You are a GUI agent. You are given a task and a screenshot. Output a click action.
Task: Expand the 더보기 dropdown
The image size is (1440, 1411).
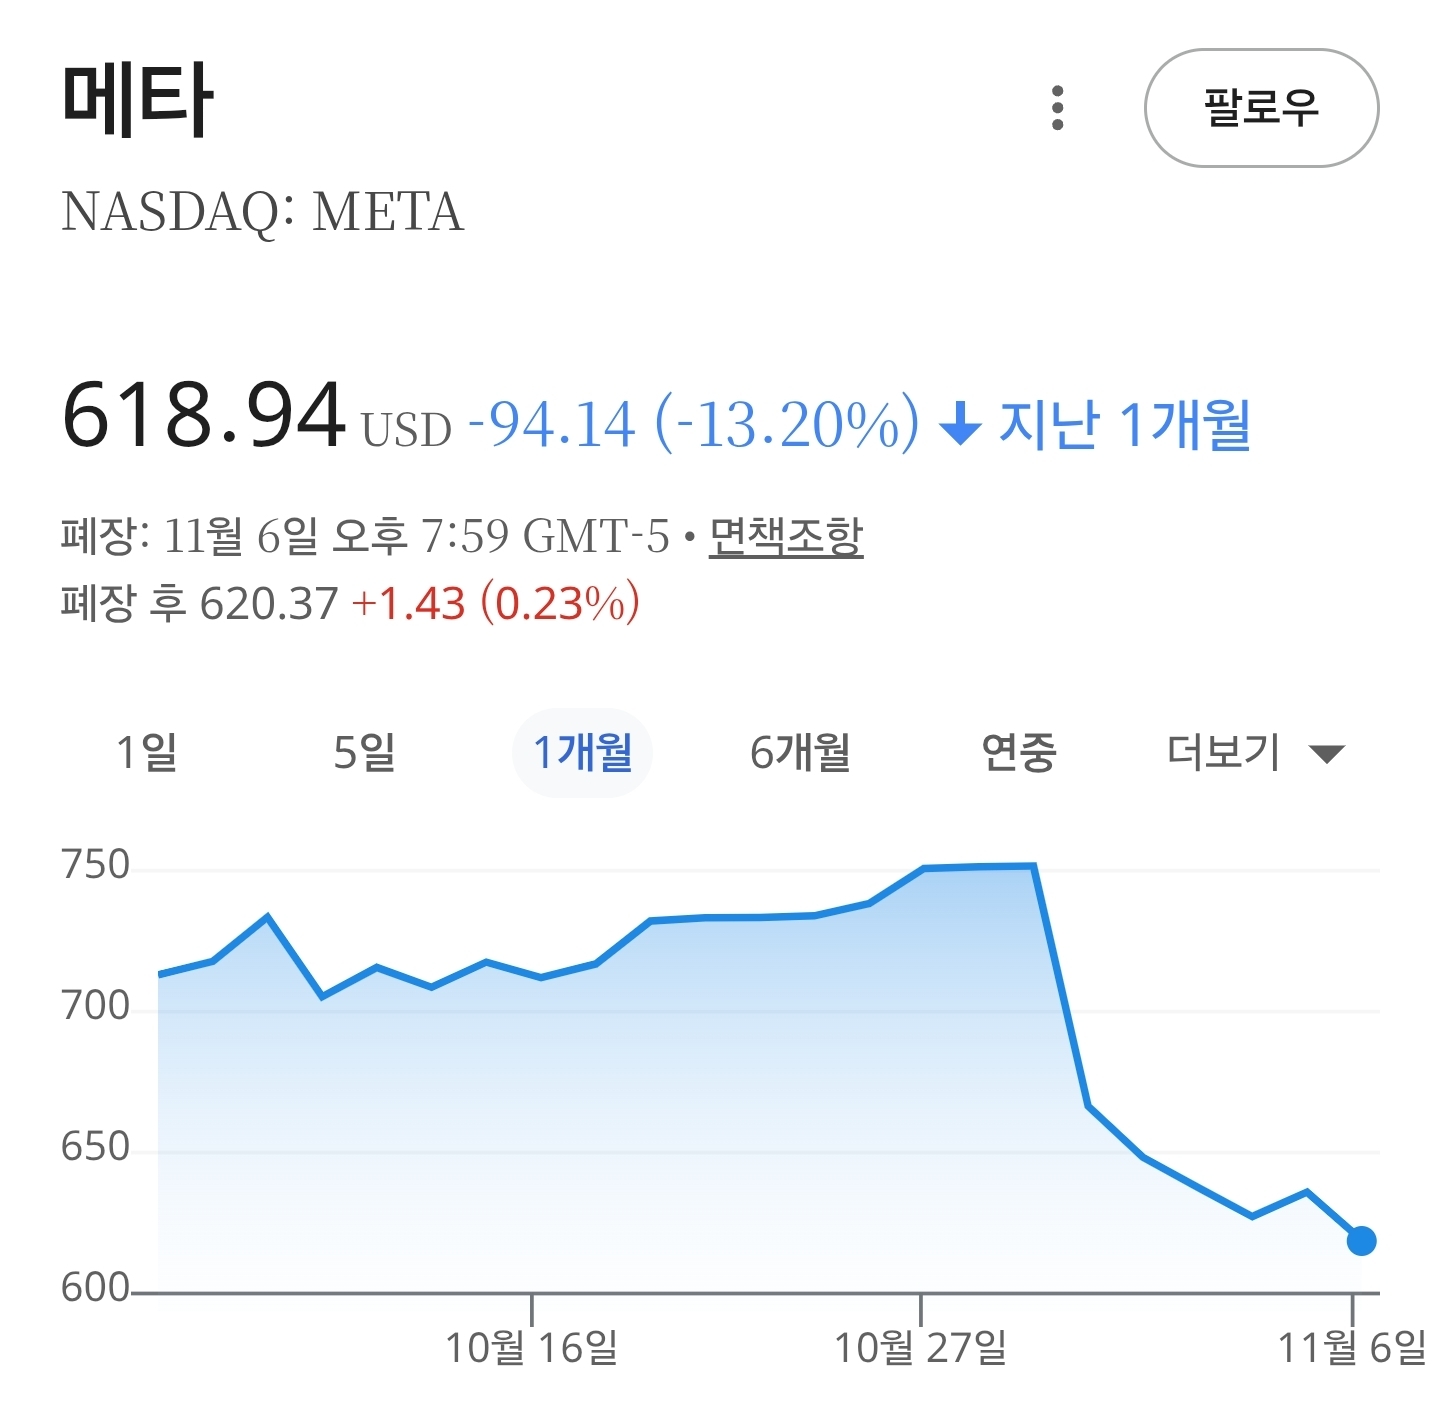(1255, 752)
